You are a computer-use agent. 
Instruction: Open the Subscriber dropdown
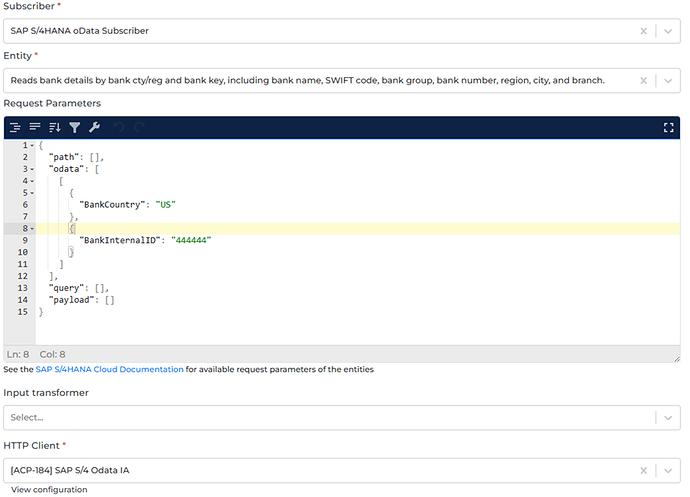pyautogui.click(x=668, y=31)
